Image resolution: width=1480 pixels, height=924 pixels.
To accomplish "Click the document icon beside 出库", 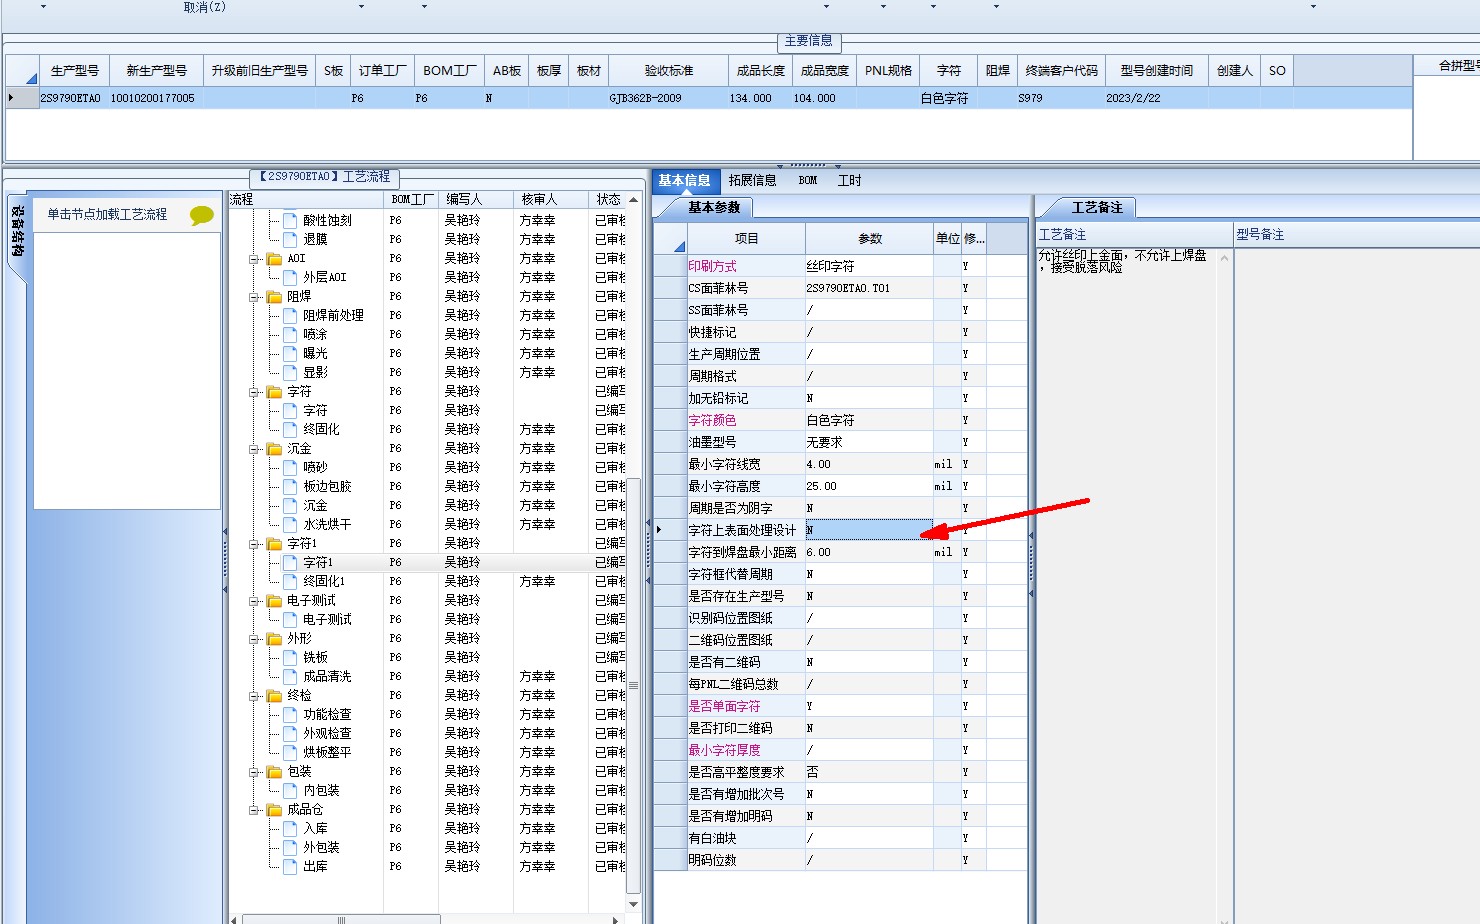I will (290, 866).
